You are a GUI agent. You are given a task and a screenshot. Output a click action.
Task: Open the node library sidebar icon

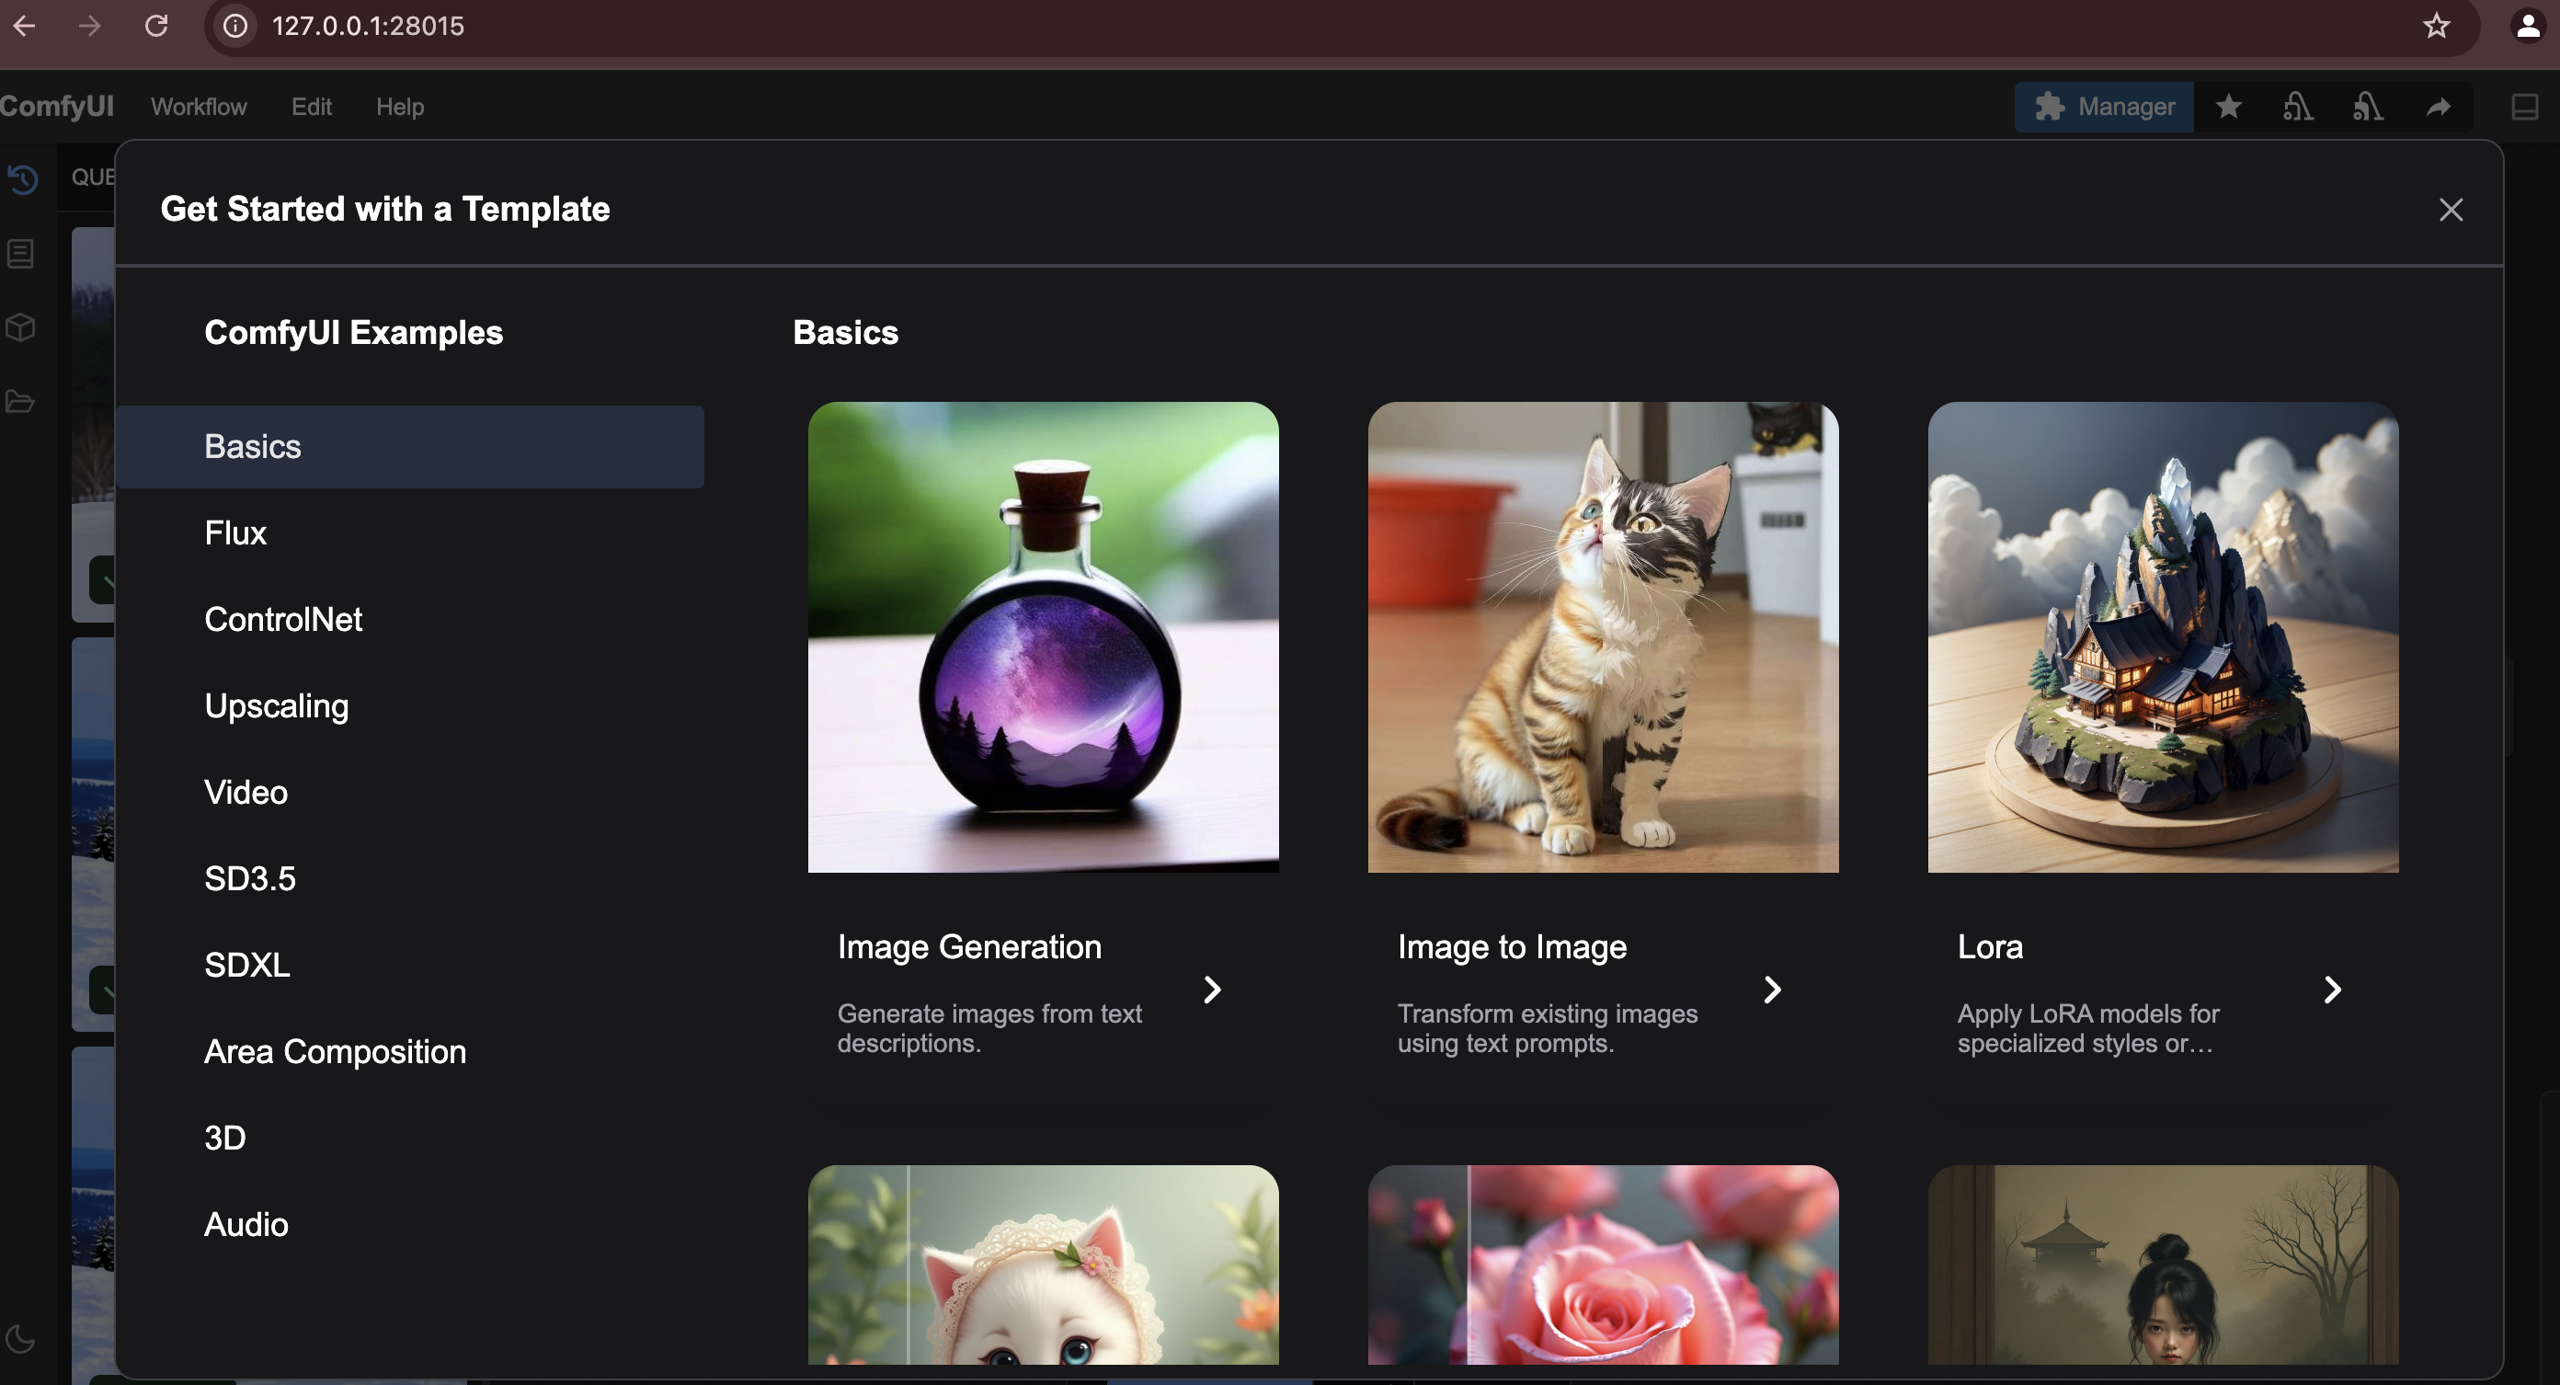[21, 253]
